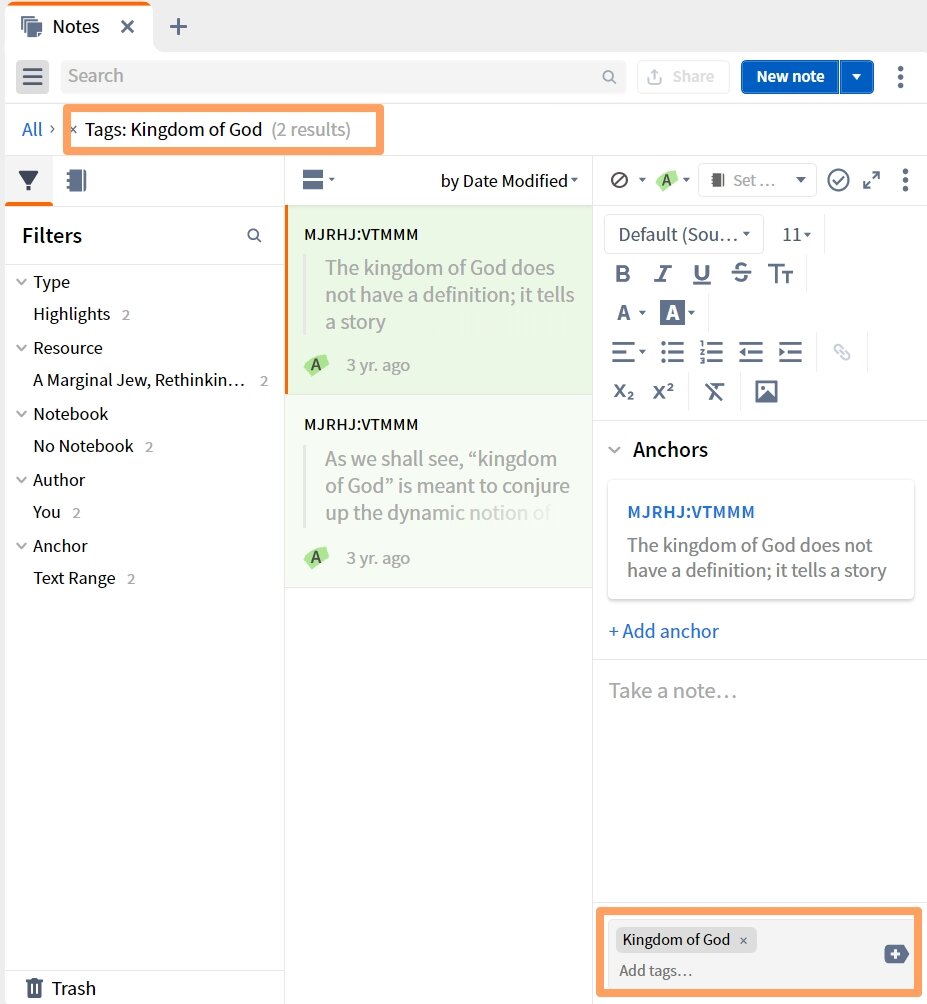Filter by No Notebook
The image size is (927, 1004).
93,446
